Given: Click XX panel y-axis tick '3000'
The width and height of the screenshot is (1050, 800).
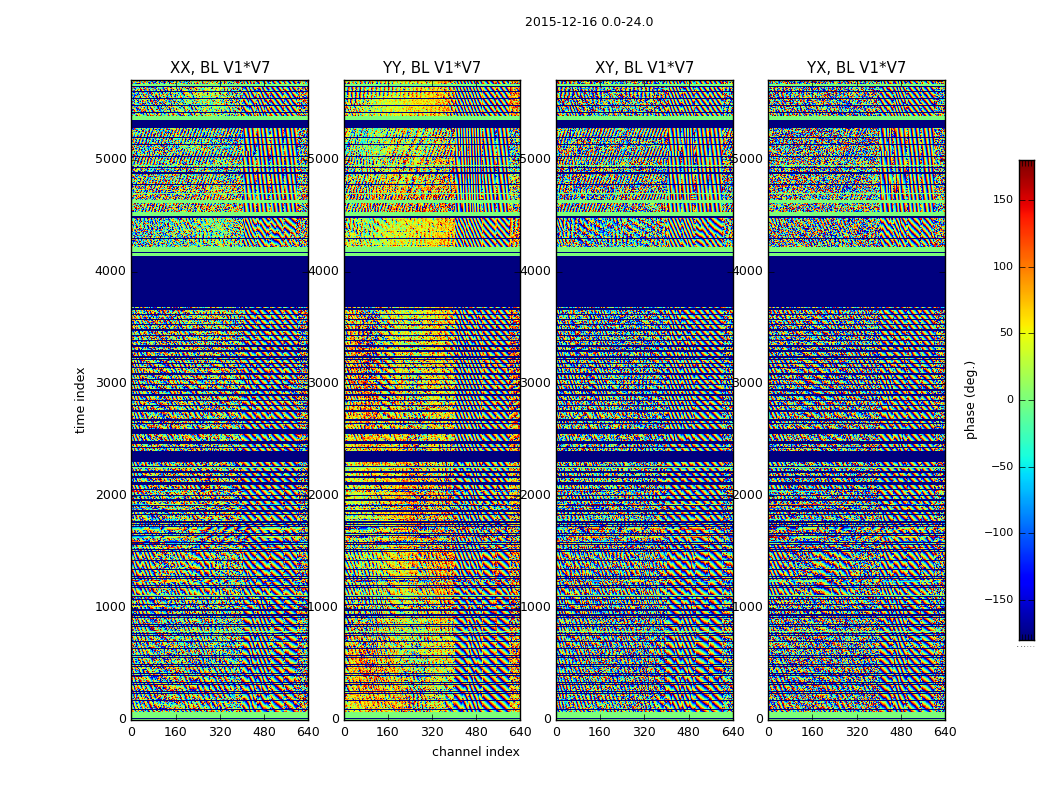Looking at the screenshot, I should tap(111, 383).
